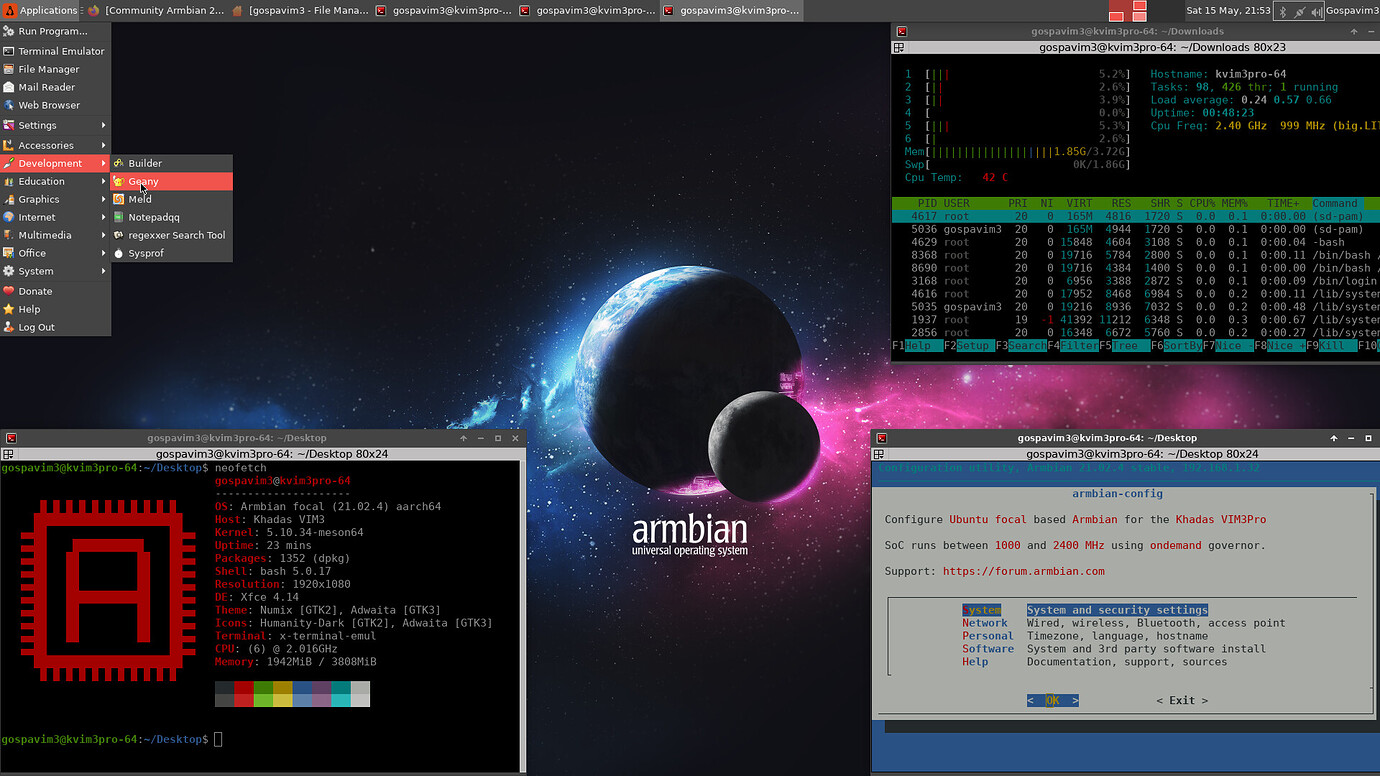Click F9 Kill in the htop function bar
The width and height of the screenshot is (1380, 776).
click(1331, 345)
